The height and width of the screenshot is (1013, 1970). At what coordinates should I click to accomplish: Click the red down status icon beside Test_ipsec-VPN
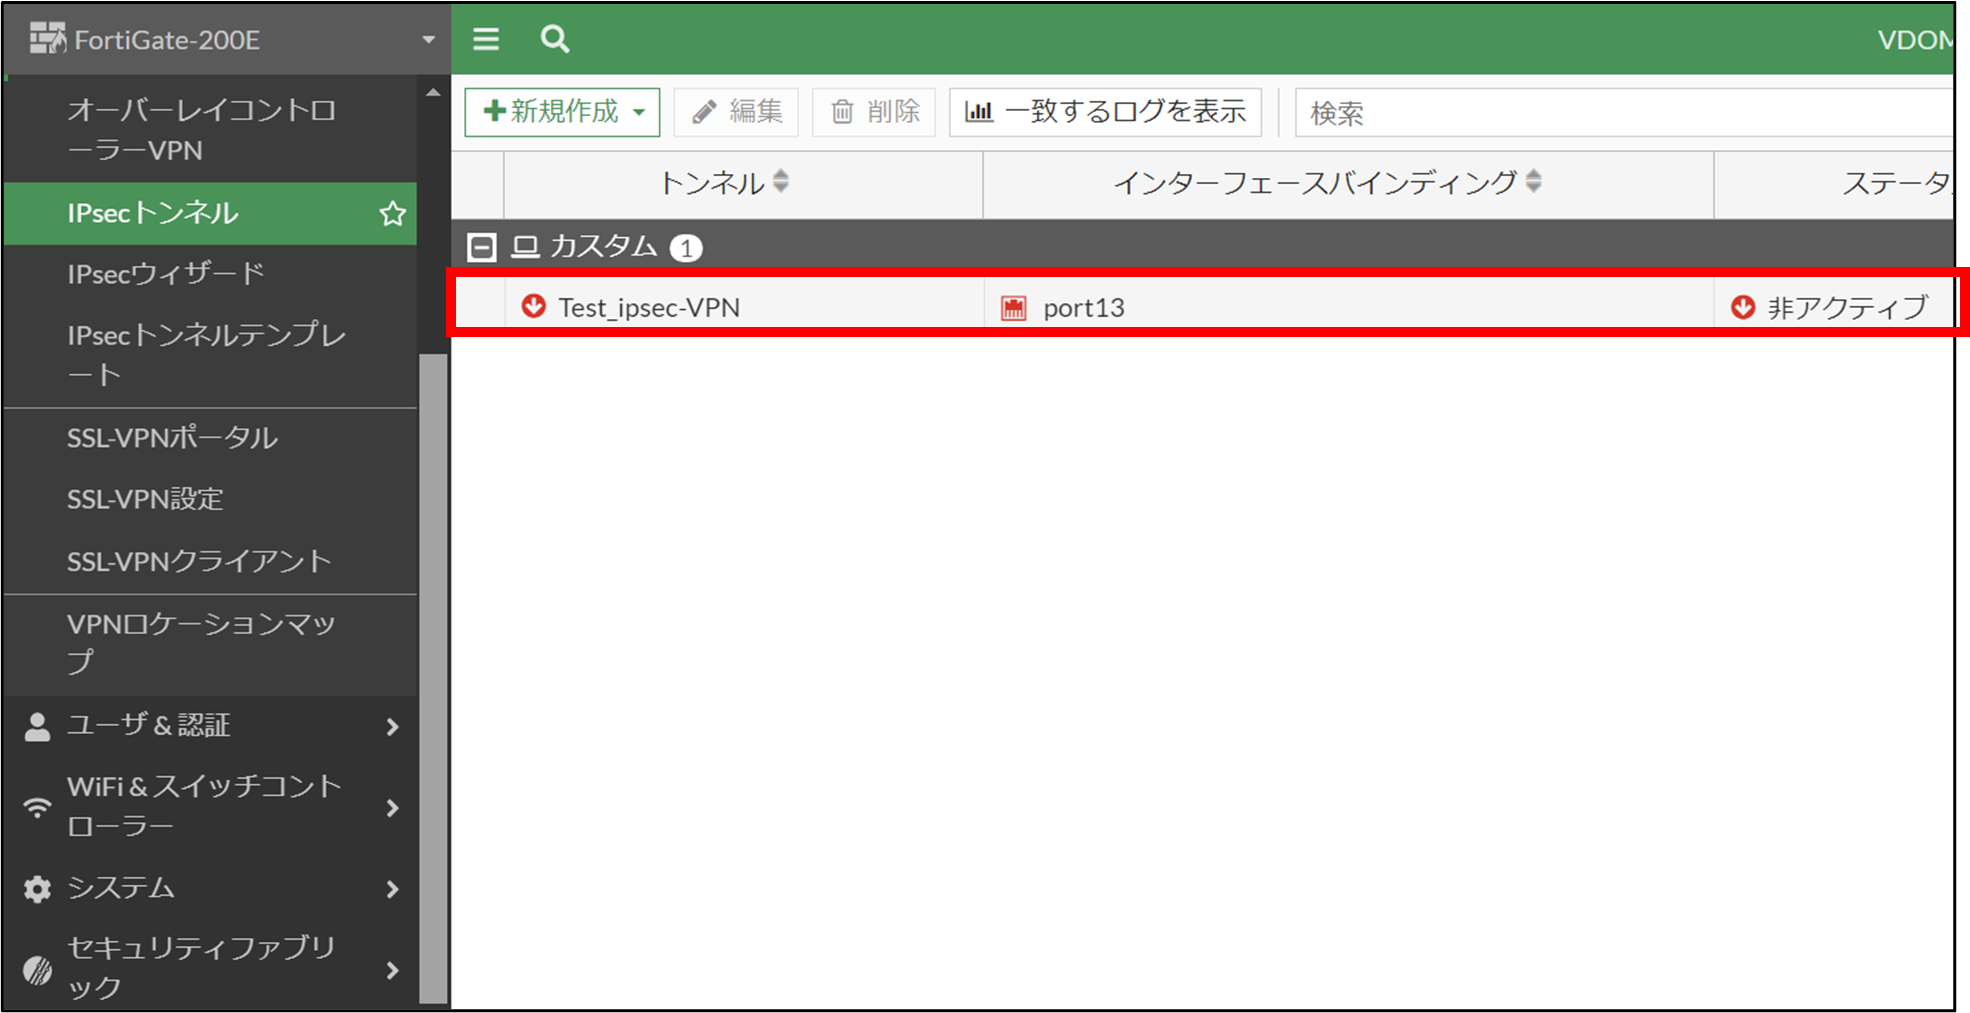coord(534,306)
